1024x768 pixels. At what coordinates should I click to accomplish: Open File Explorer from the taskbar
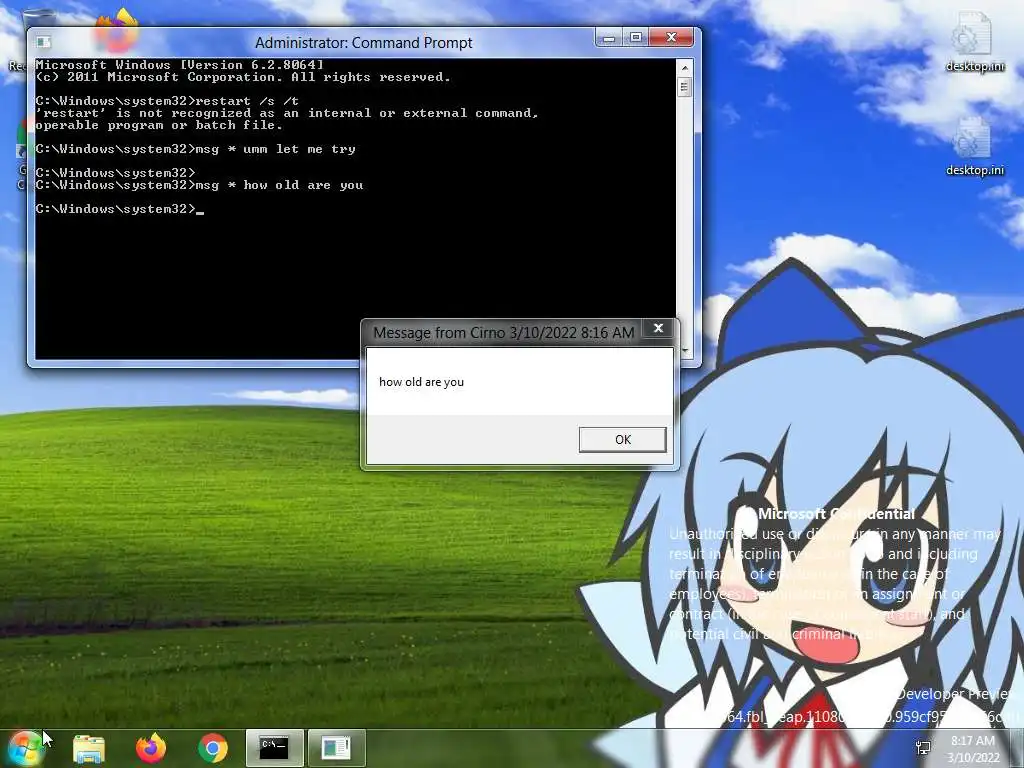point(89,748)
